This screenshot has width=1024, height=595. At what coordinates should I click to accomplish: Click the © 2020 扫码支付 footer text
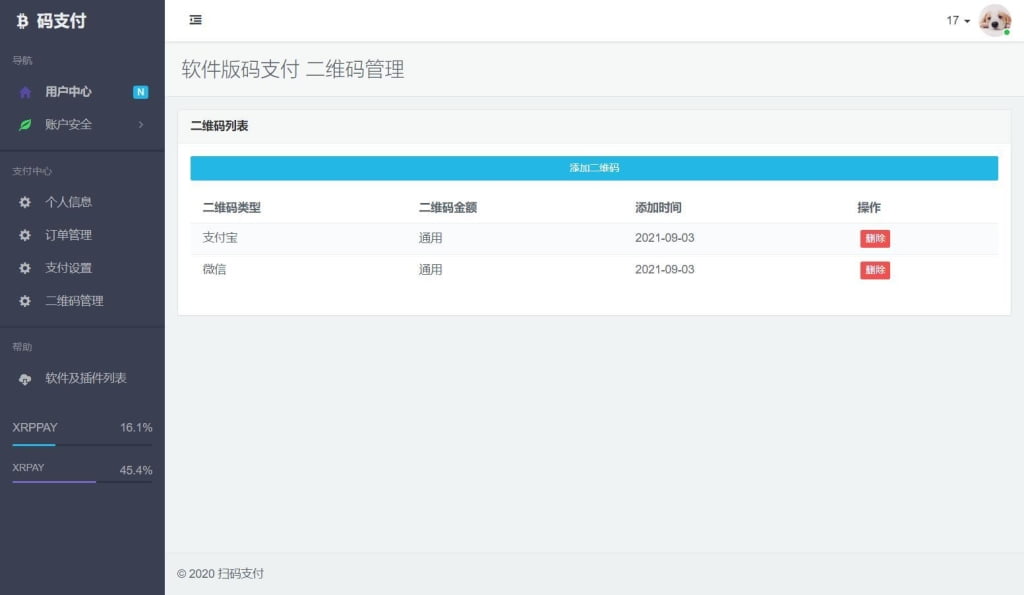pyautogui.click(x=220, y=573)
